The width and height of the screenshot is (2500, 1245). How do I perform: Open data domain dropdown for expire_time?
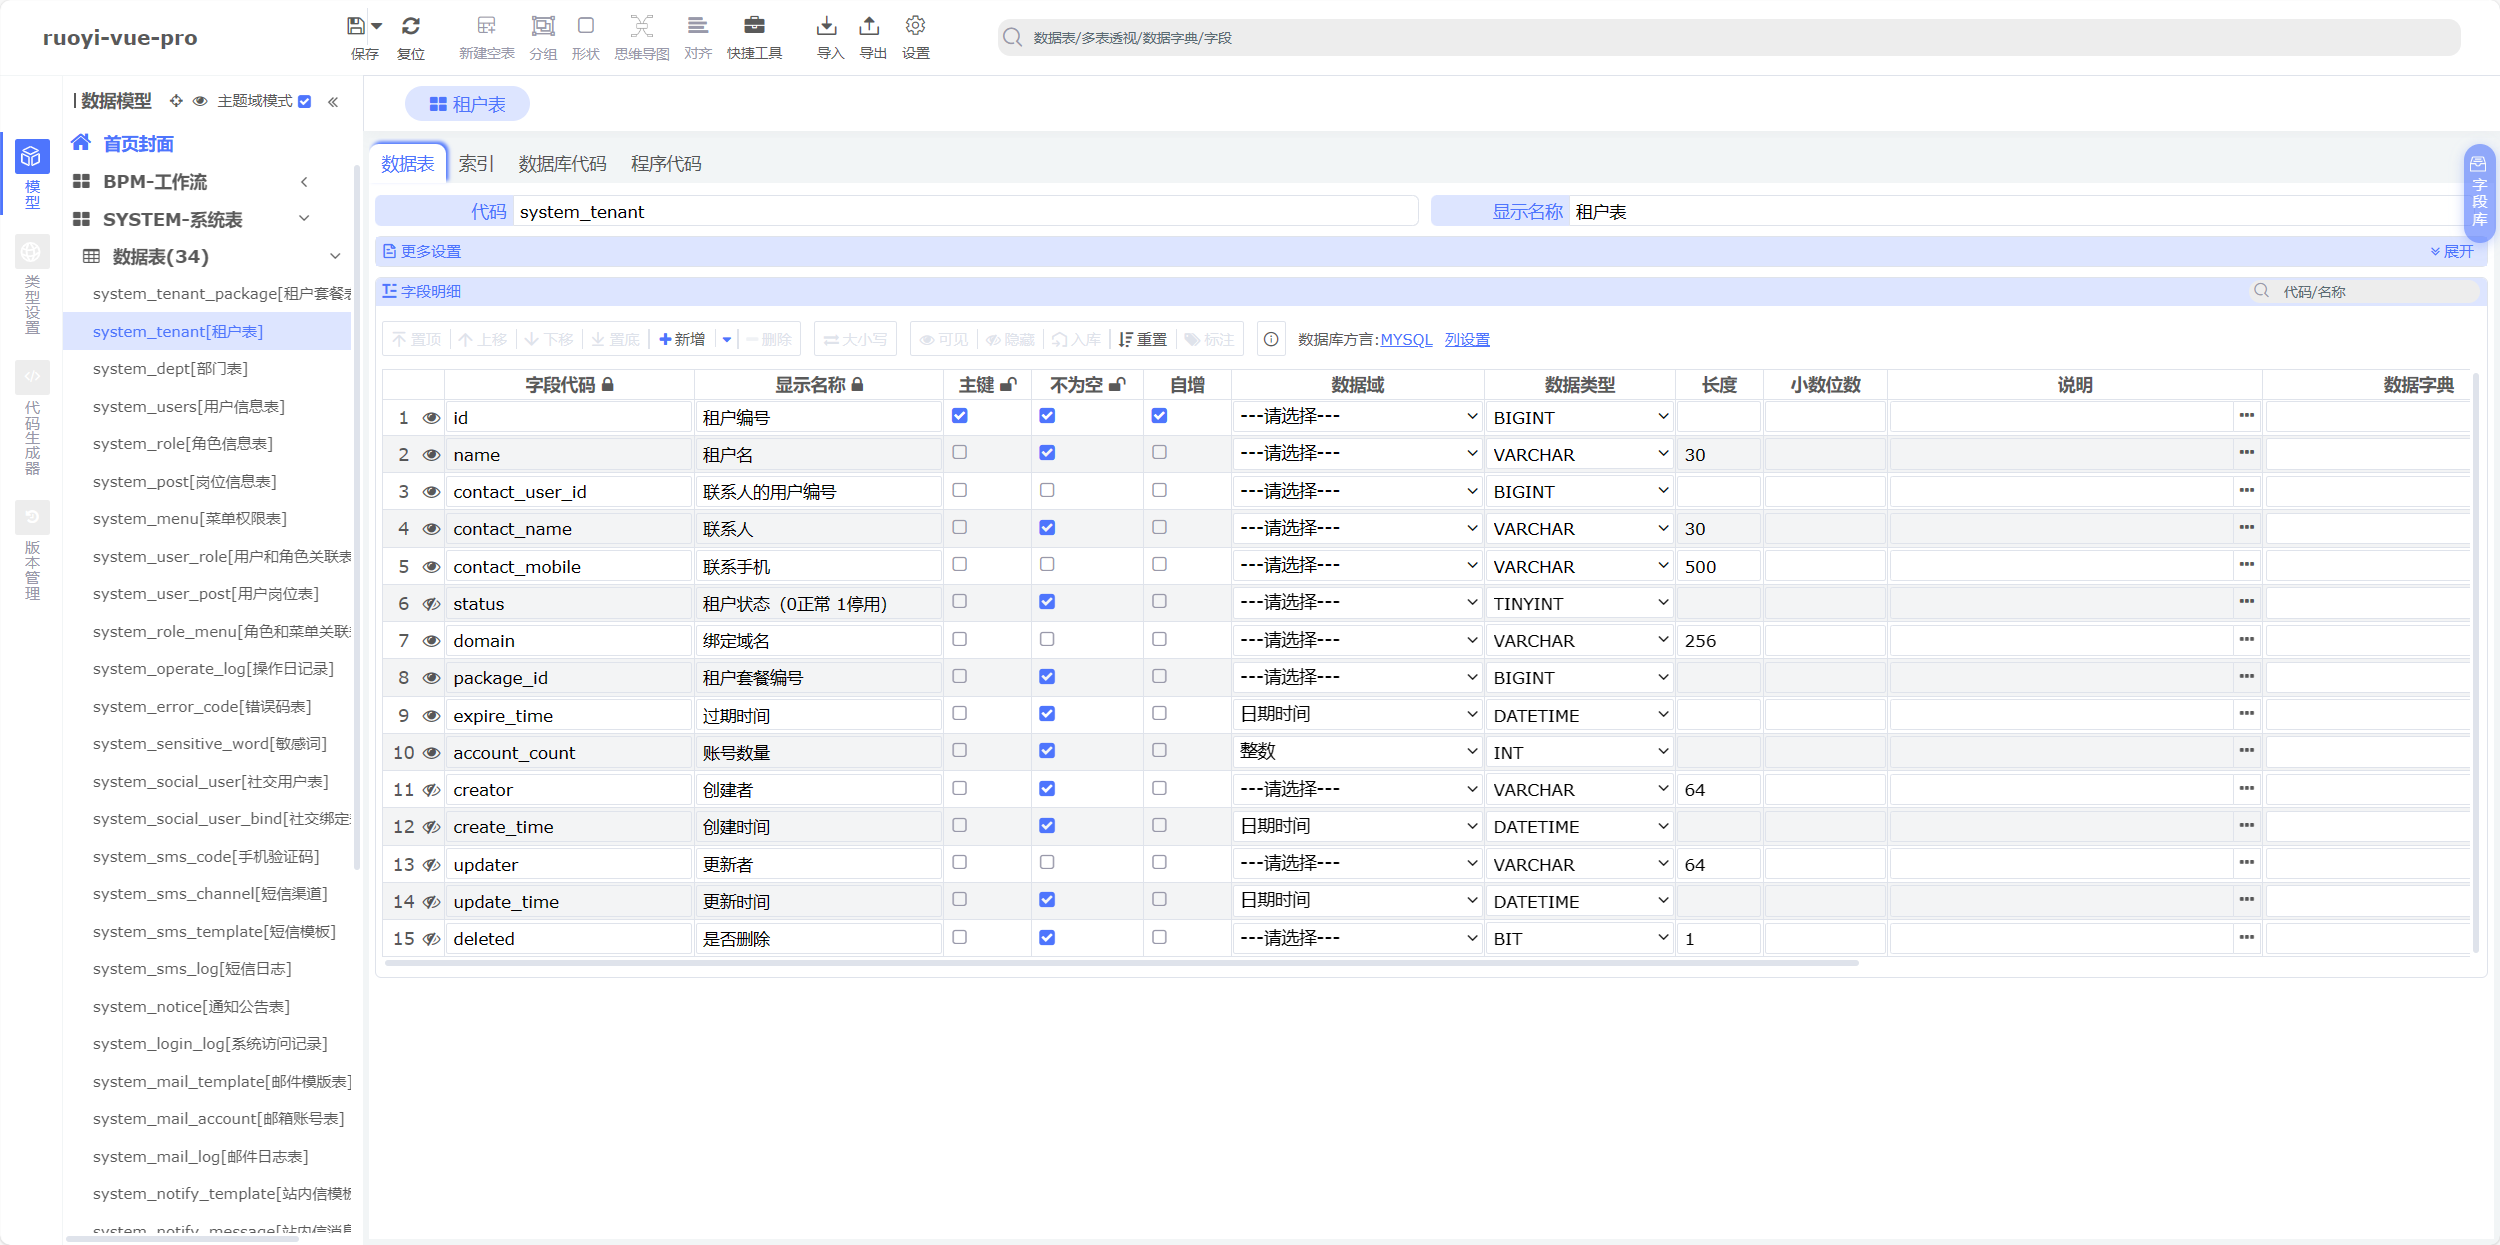point(1357,714)
